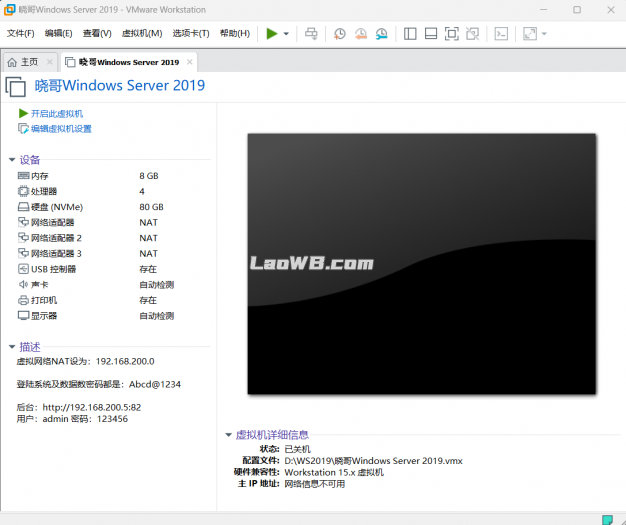Toggle the thumbnail bar layout icon
626x525 pixels.
(x=431, y=34)
